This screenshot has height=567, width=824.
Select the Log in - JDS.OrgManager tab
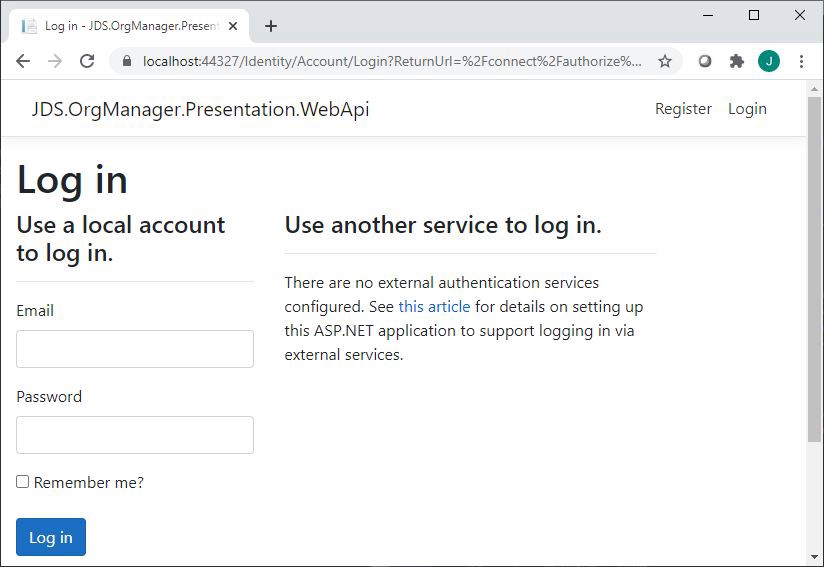(x=129, y=26)
